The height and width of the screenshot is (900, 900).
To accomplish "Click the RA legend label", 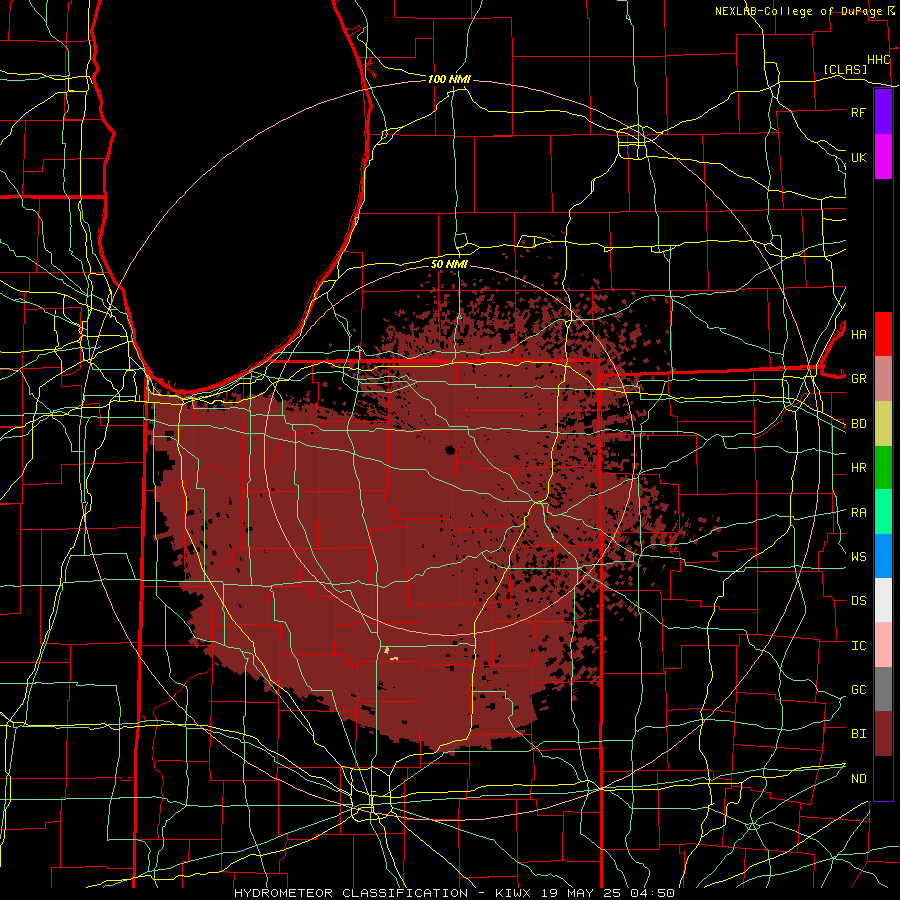I will 858,513.
